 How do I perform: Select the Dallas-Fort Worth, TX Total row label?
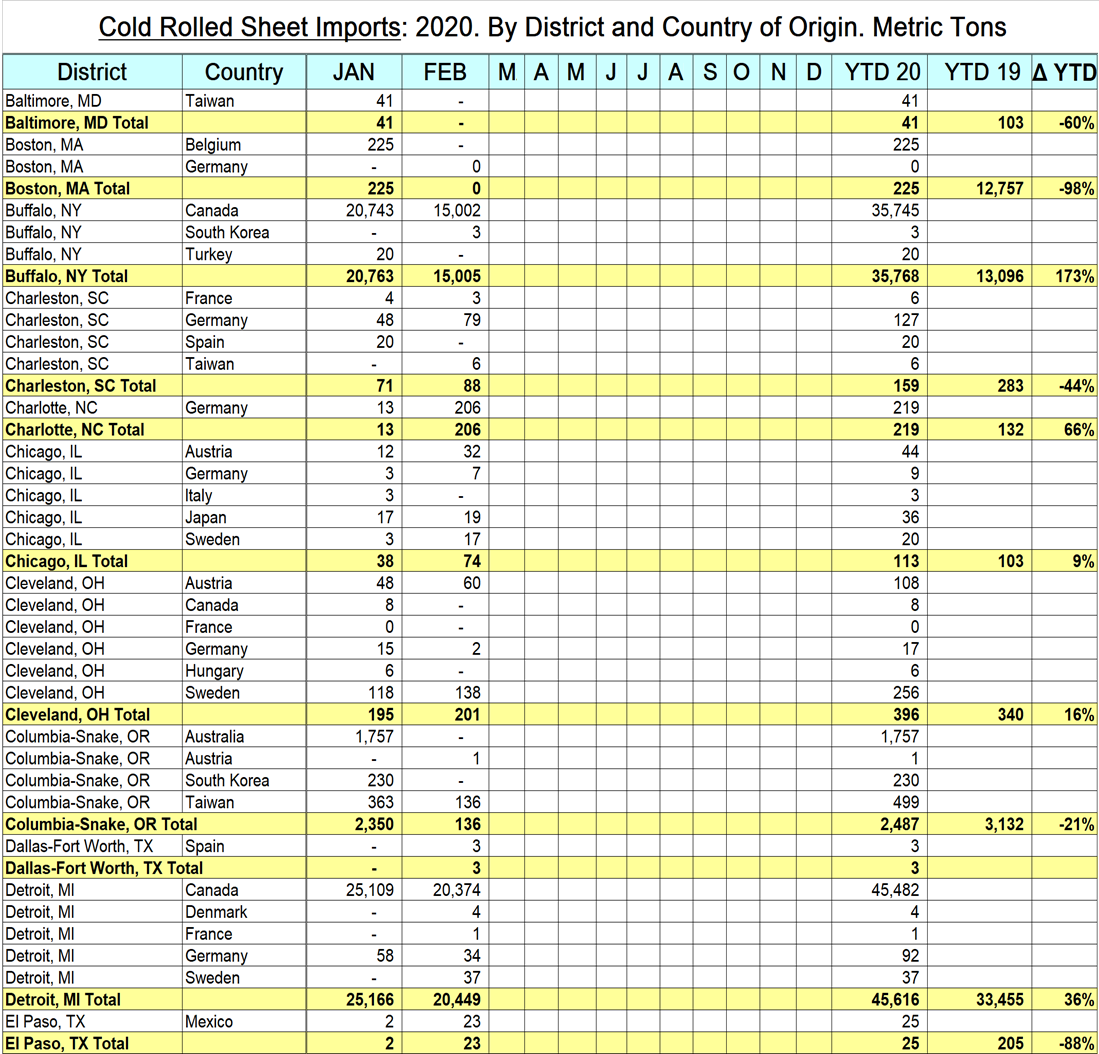104,868
